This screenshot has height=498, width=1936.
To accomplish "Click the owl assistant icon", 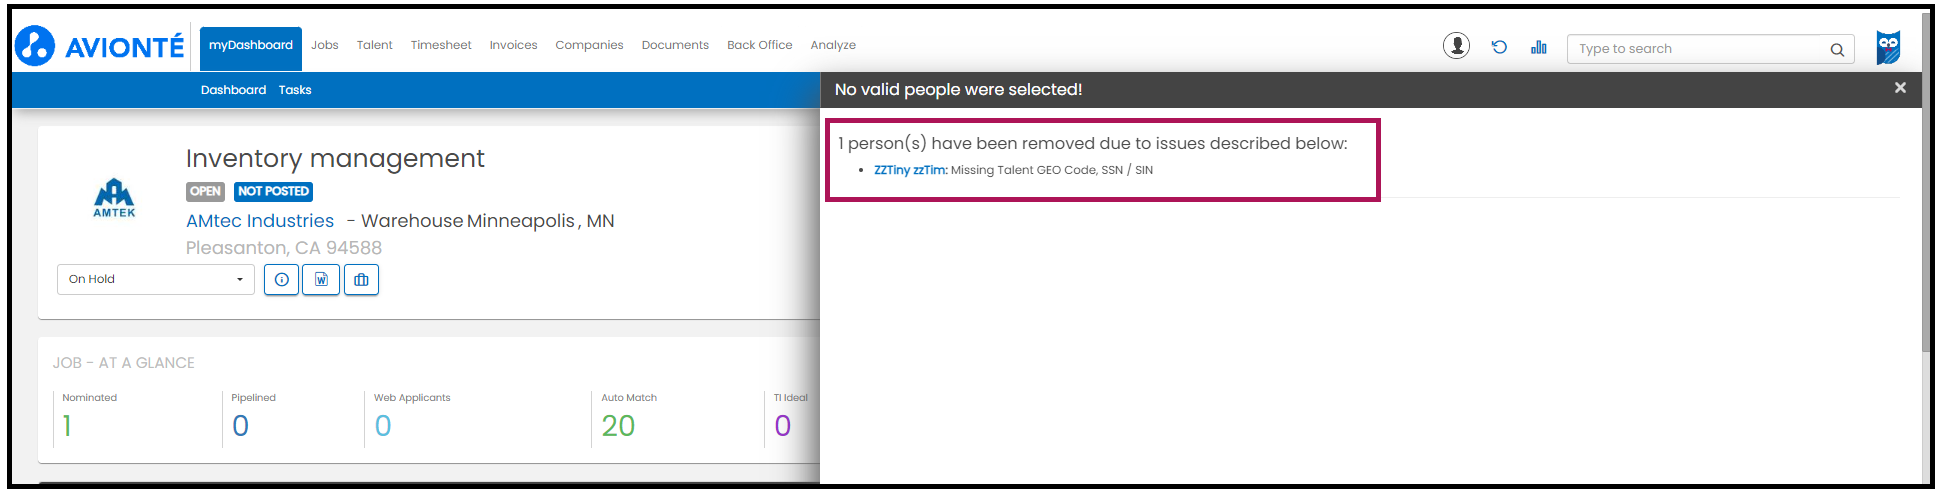I will [x=1888, y=47].
